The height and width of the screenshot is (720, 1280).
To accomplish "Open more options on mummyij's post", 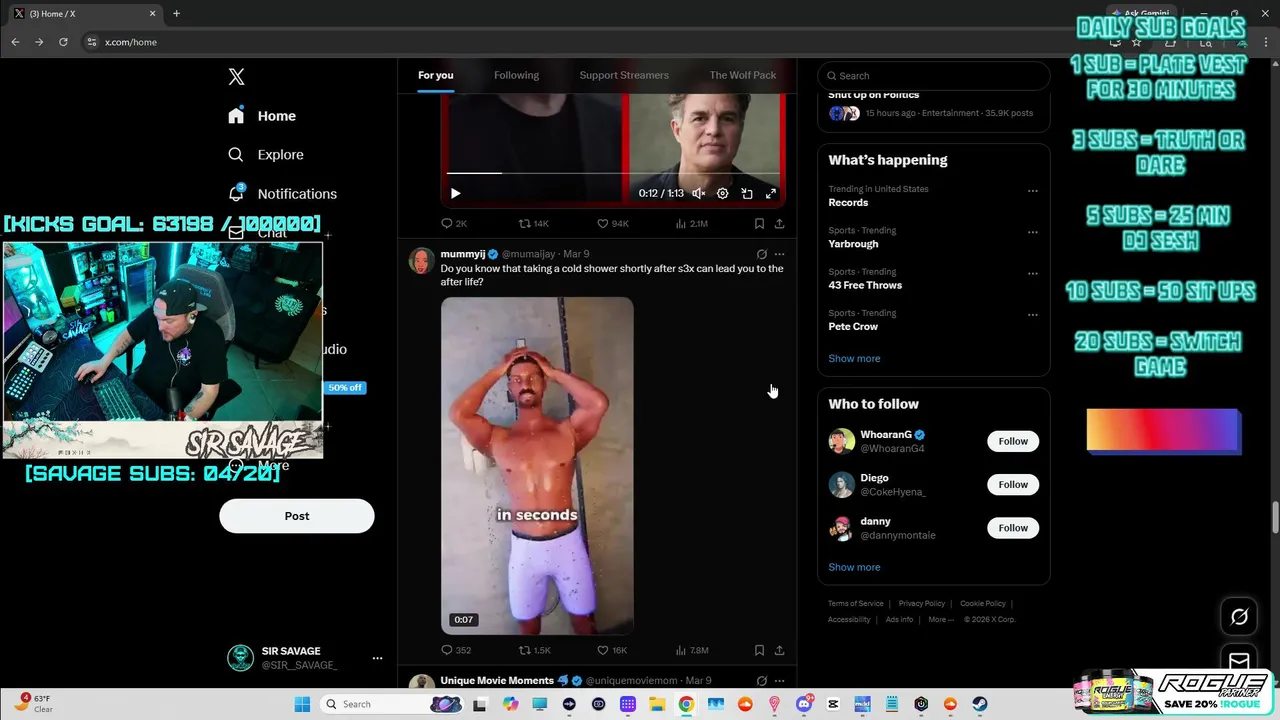I will tap(780, 254).
